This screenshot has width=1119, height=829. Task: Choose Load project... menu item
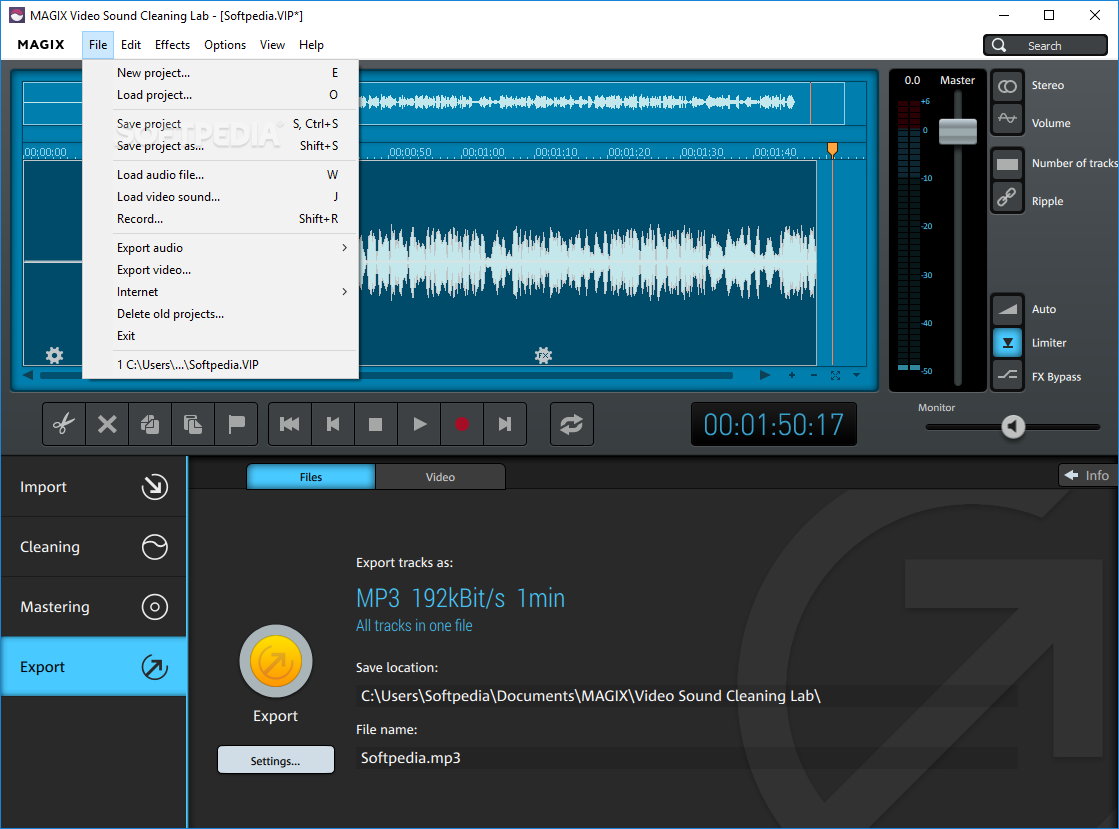221,95
